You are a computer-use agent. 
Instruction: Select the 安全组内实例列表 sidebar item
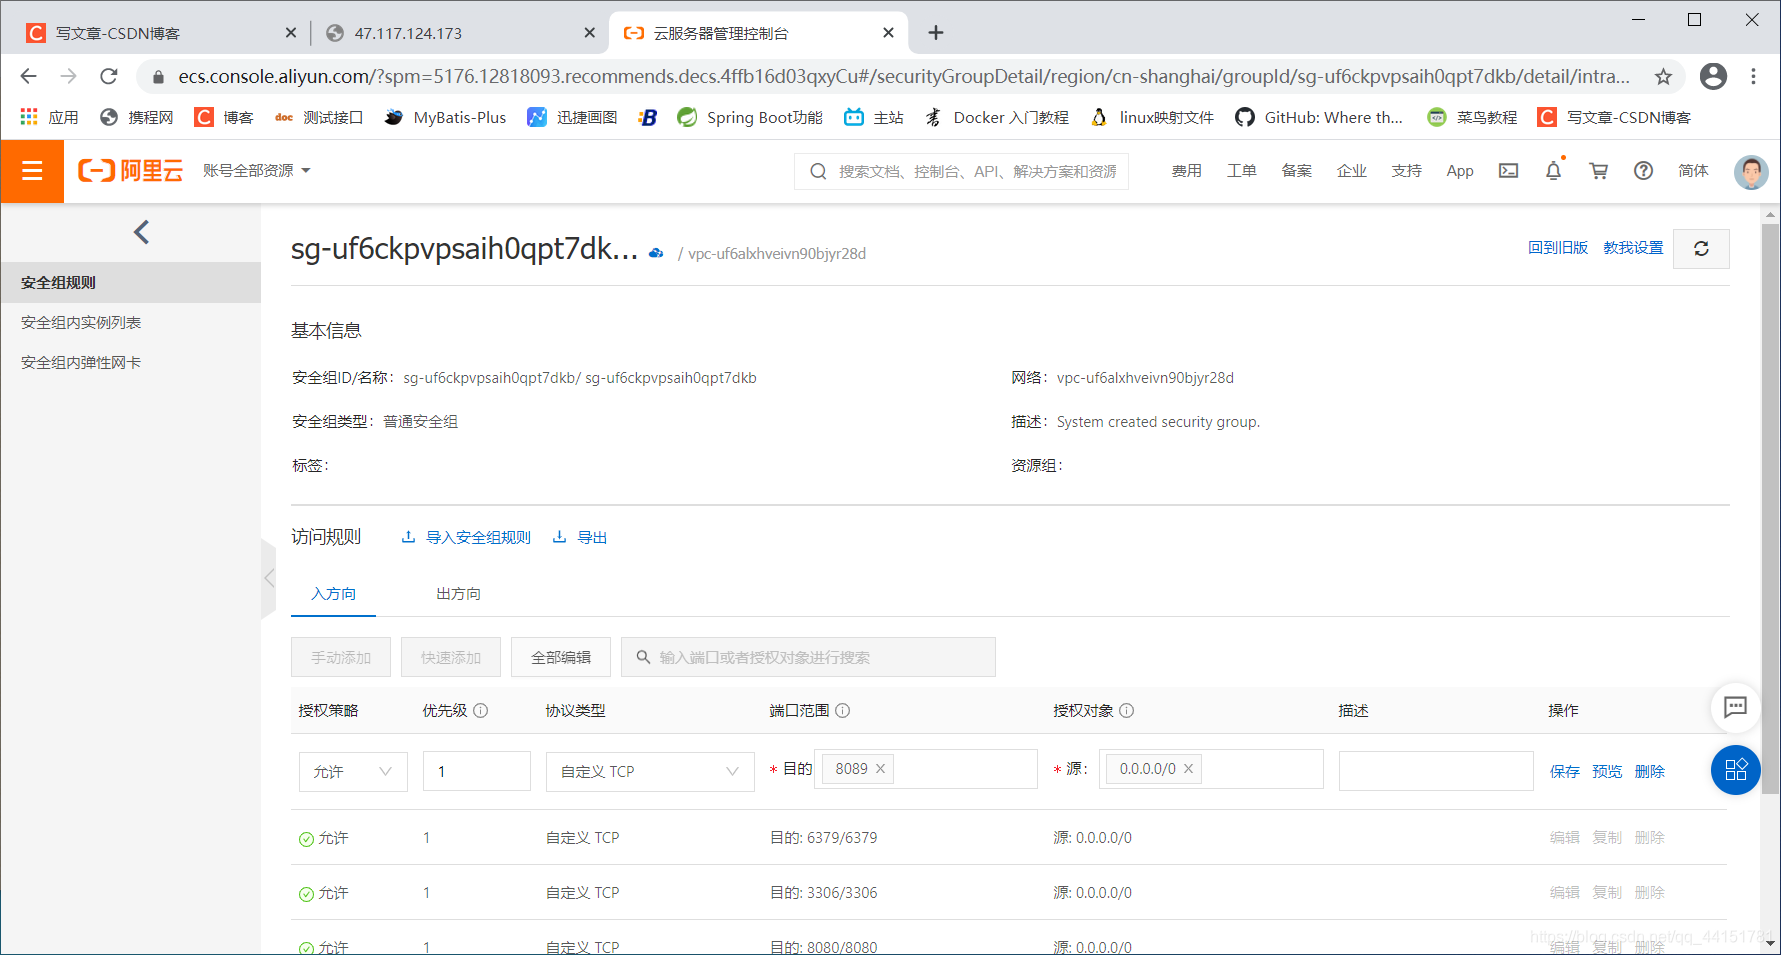coord(80,321)
